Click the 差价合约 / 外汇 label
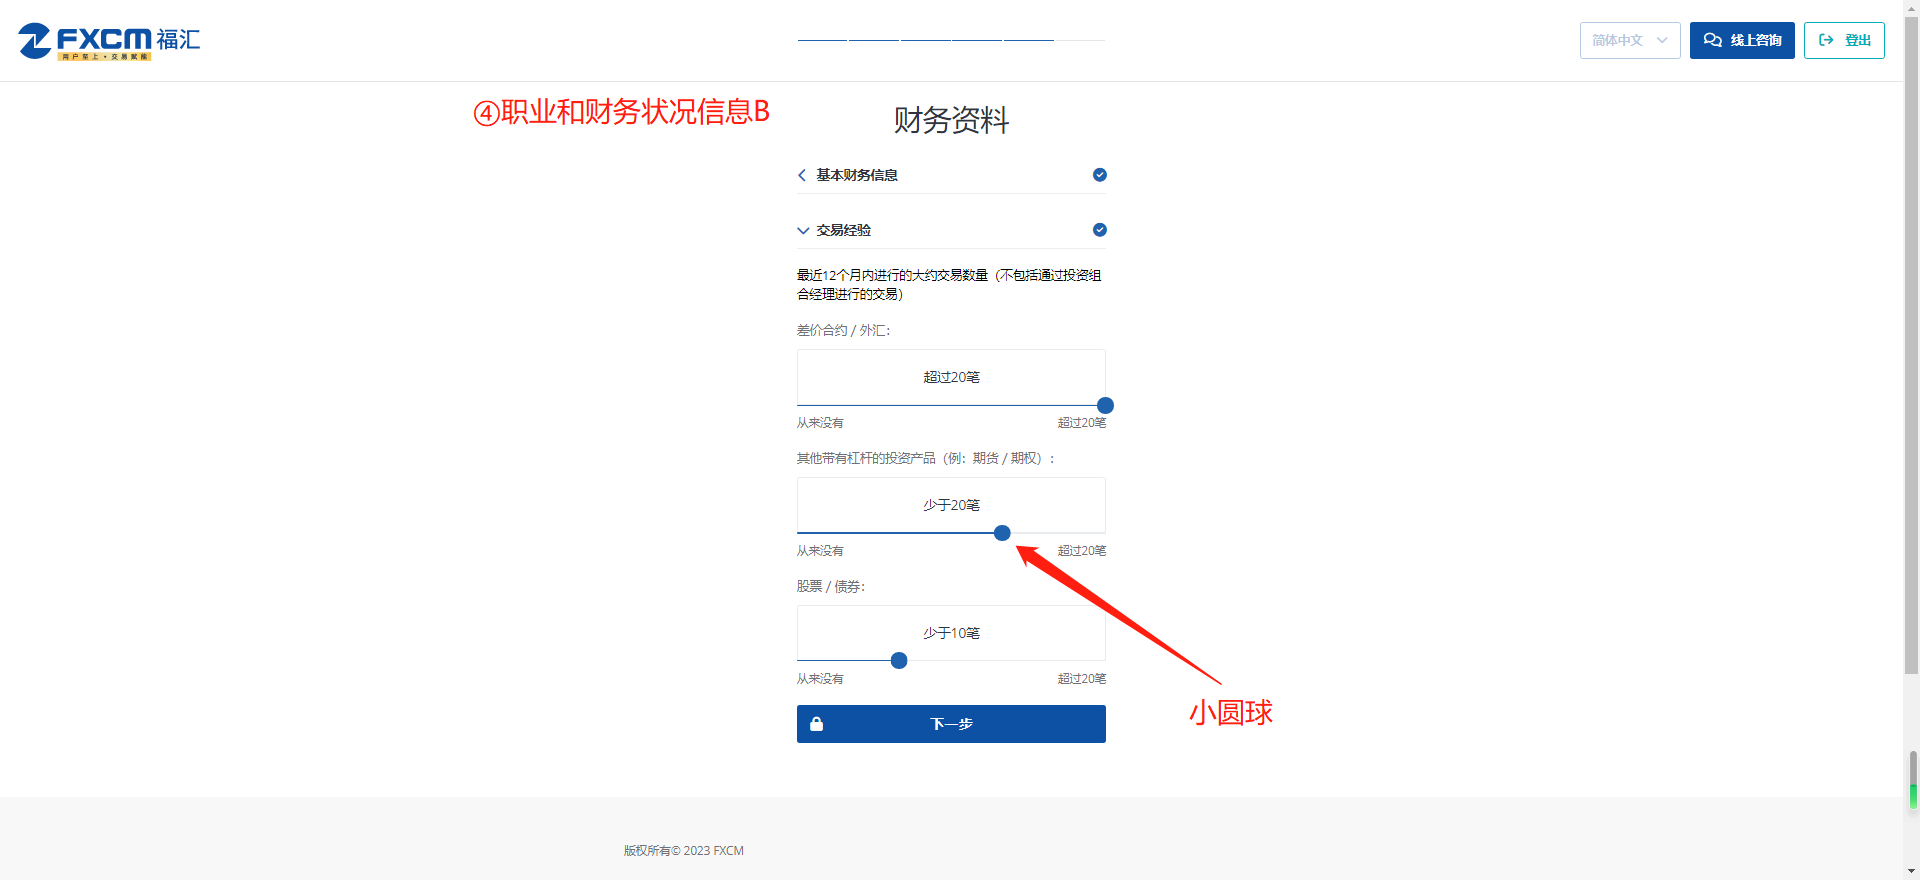This screenshot has height=880, width=1920. point(843,330)
